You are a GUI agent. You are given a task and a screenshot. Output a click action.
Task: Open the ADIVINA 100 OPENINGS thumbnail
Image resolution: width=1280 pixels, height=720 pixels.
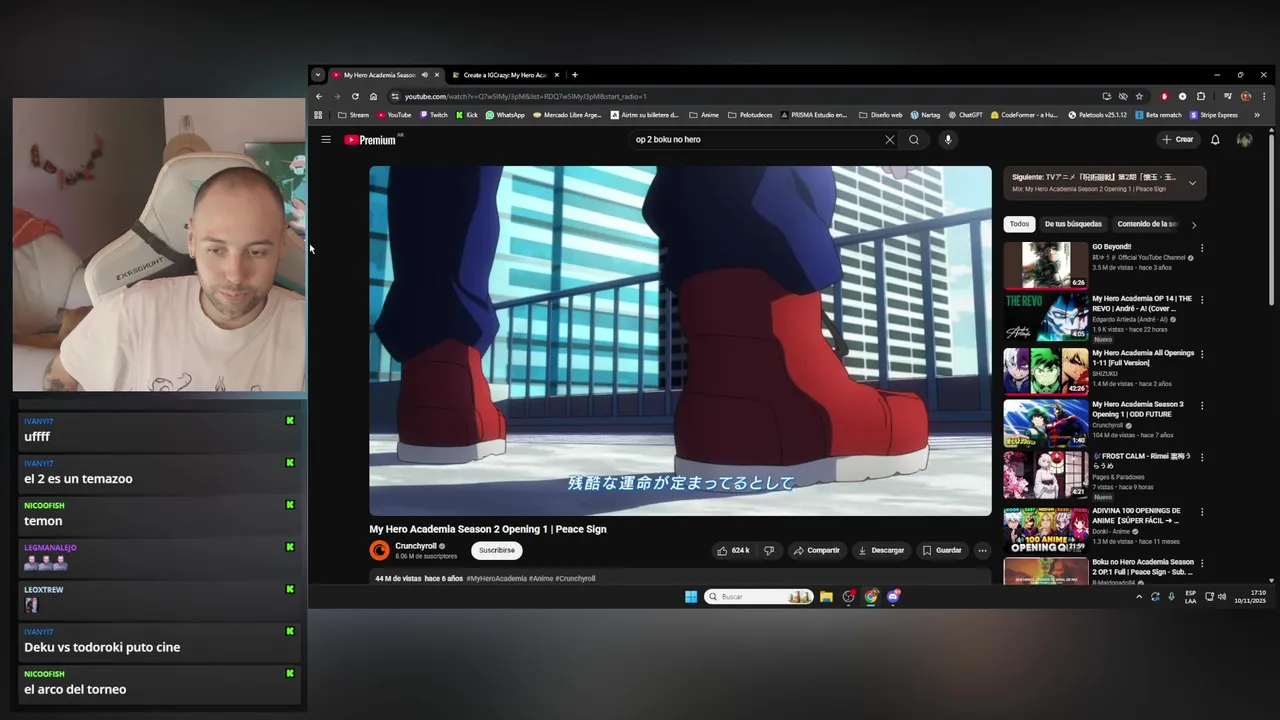[x=1046, y=530]
